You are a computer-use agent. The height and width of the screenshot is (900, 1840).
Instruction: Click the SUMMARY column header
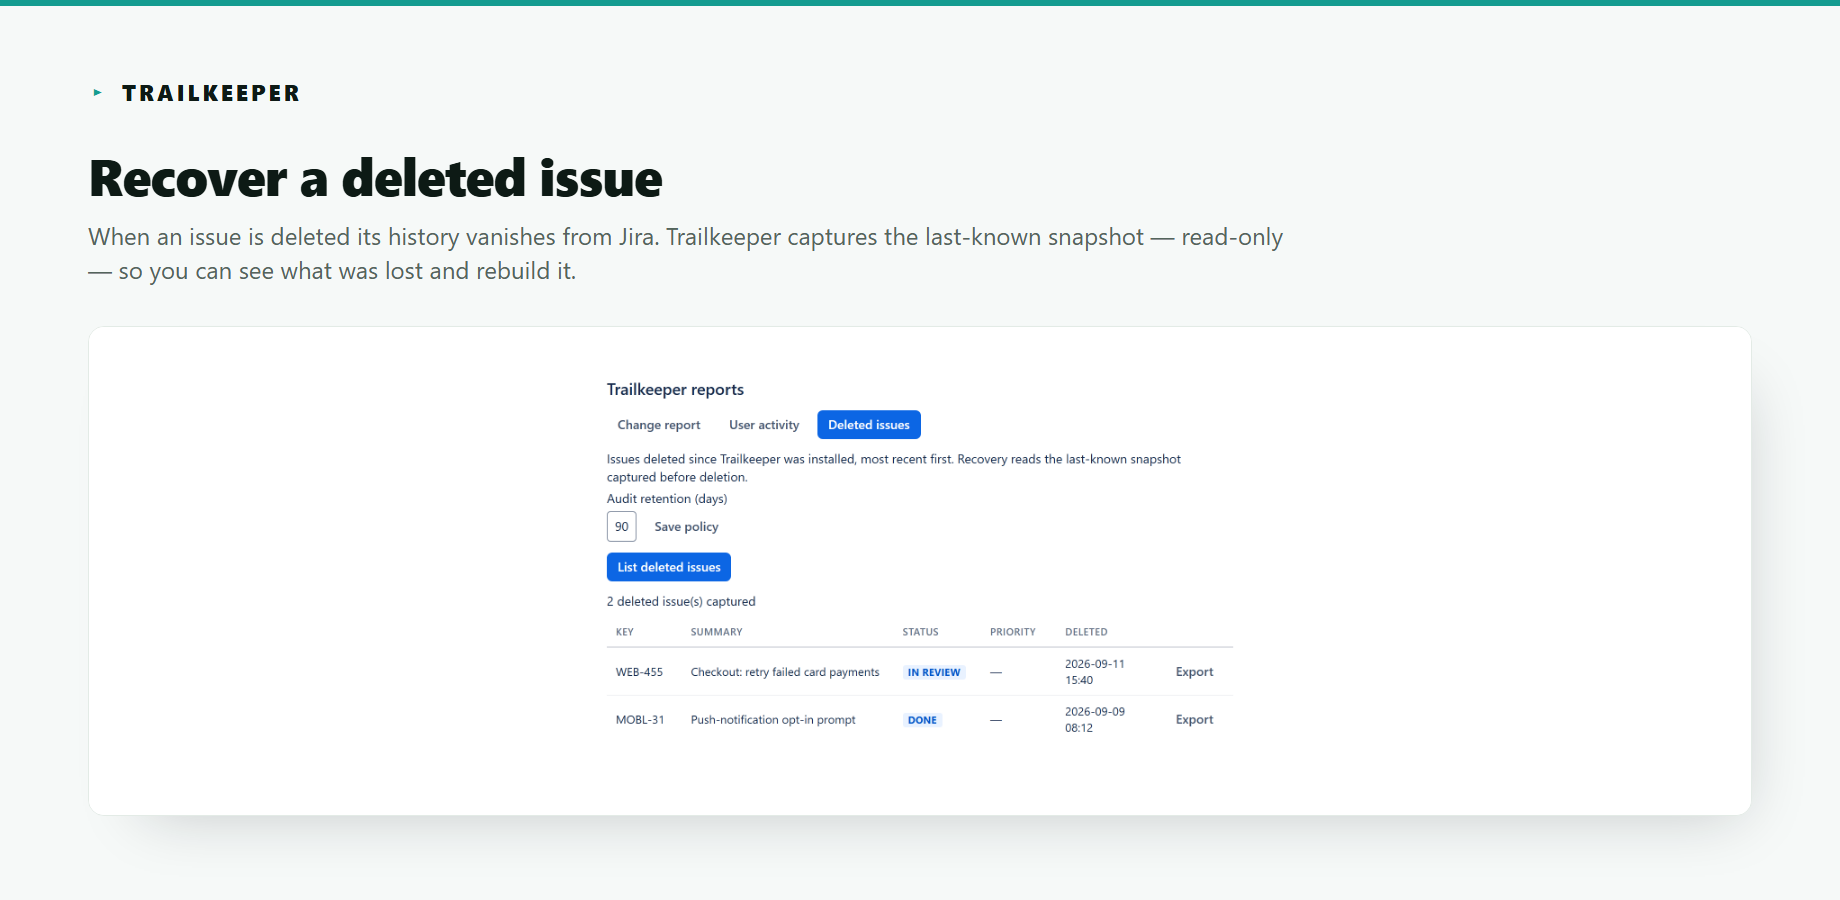pos(717,632)
